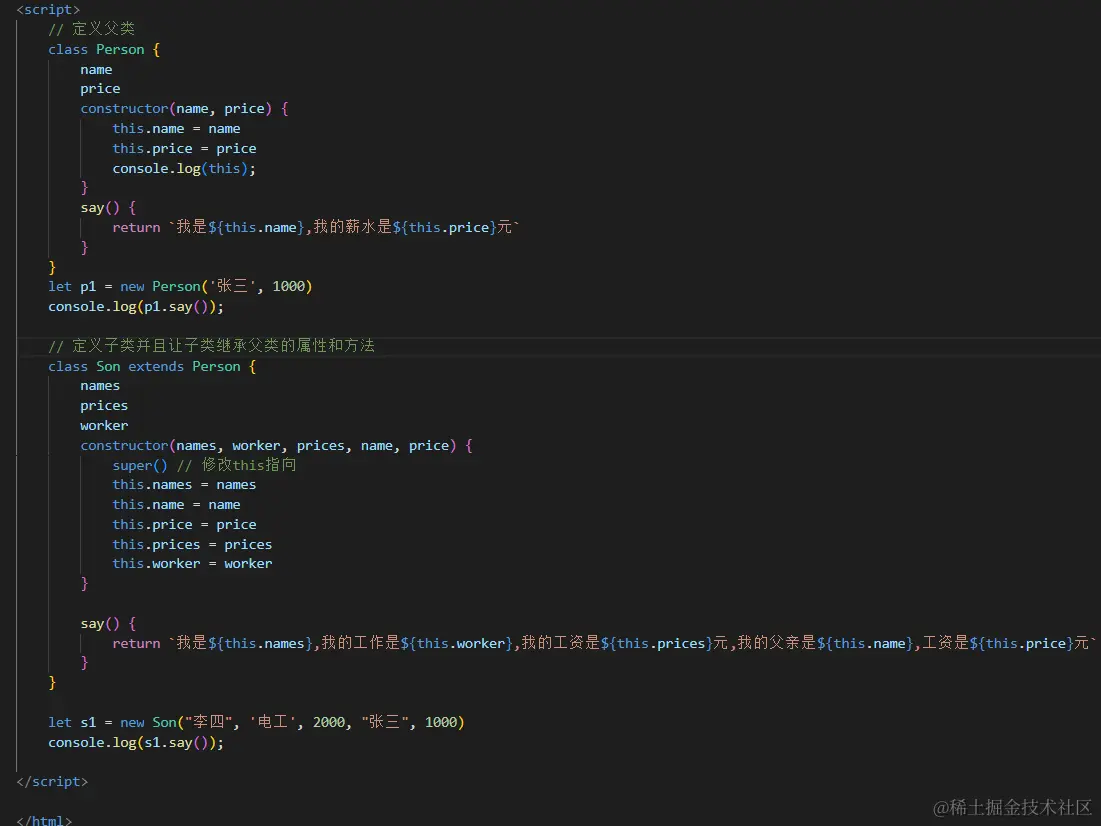Click the "this.prices = prices" line

point(192,544)
